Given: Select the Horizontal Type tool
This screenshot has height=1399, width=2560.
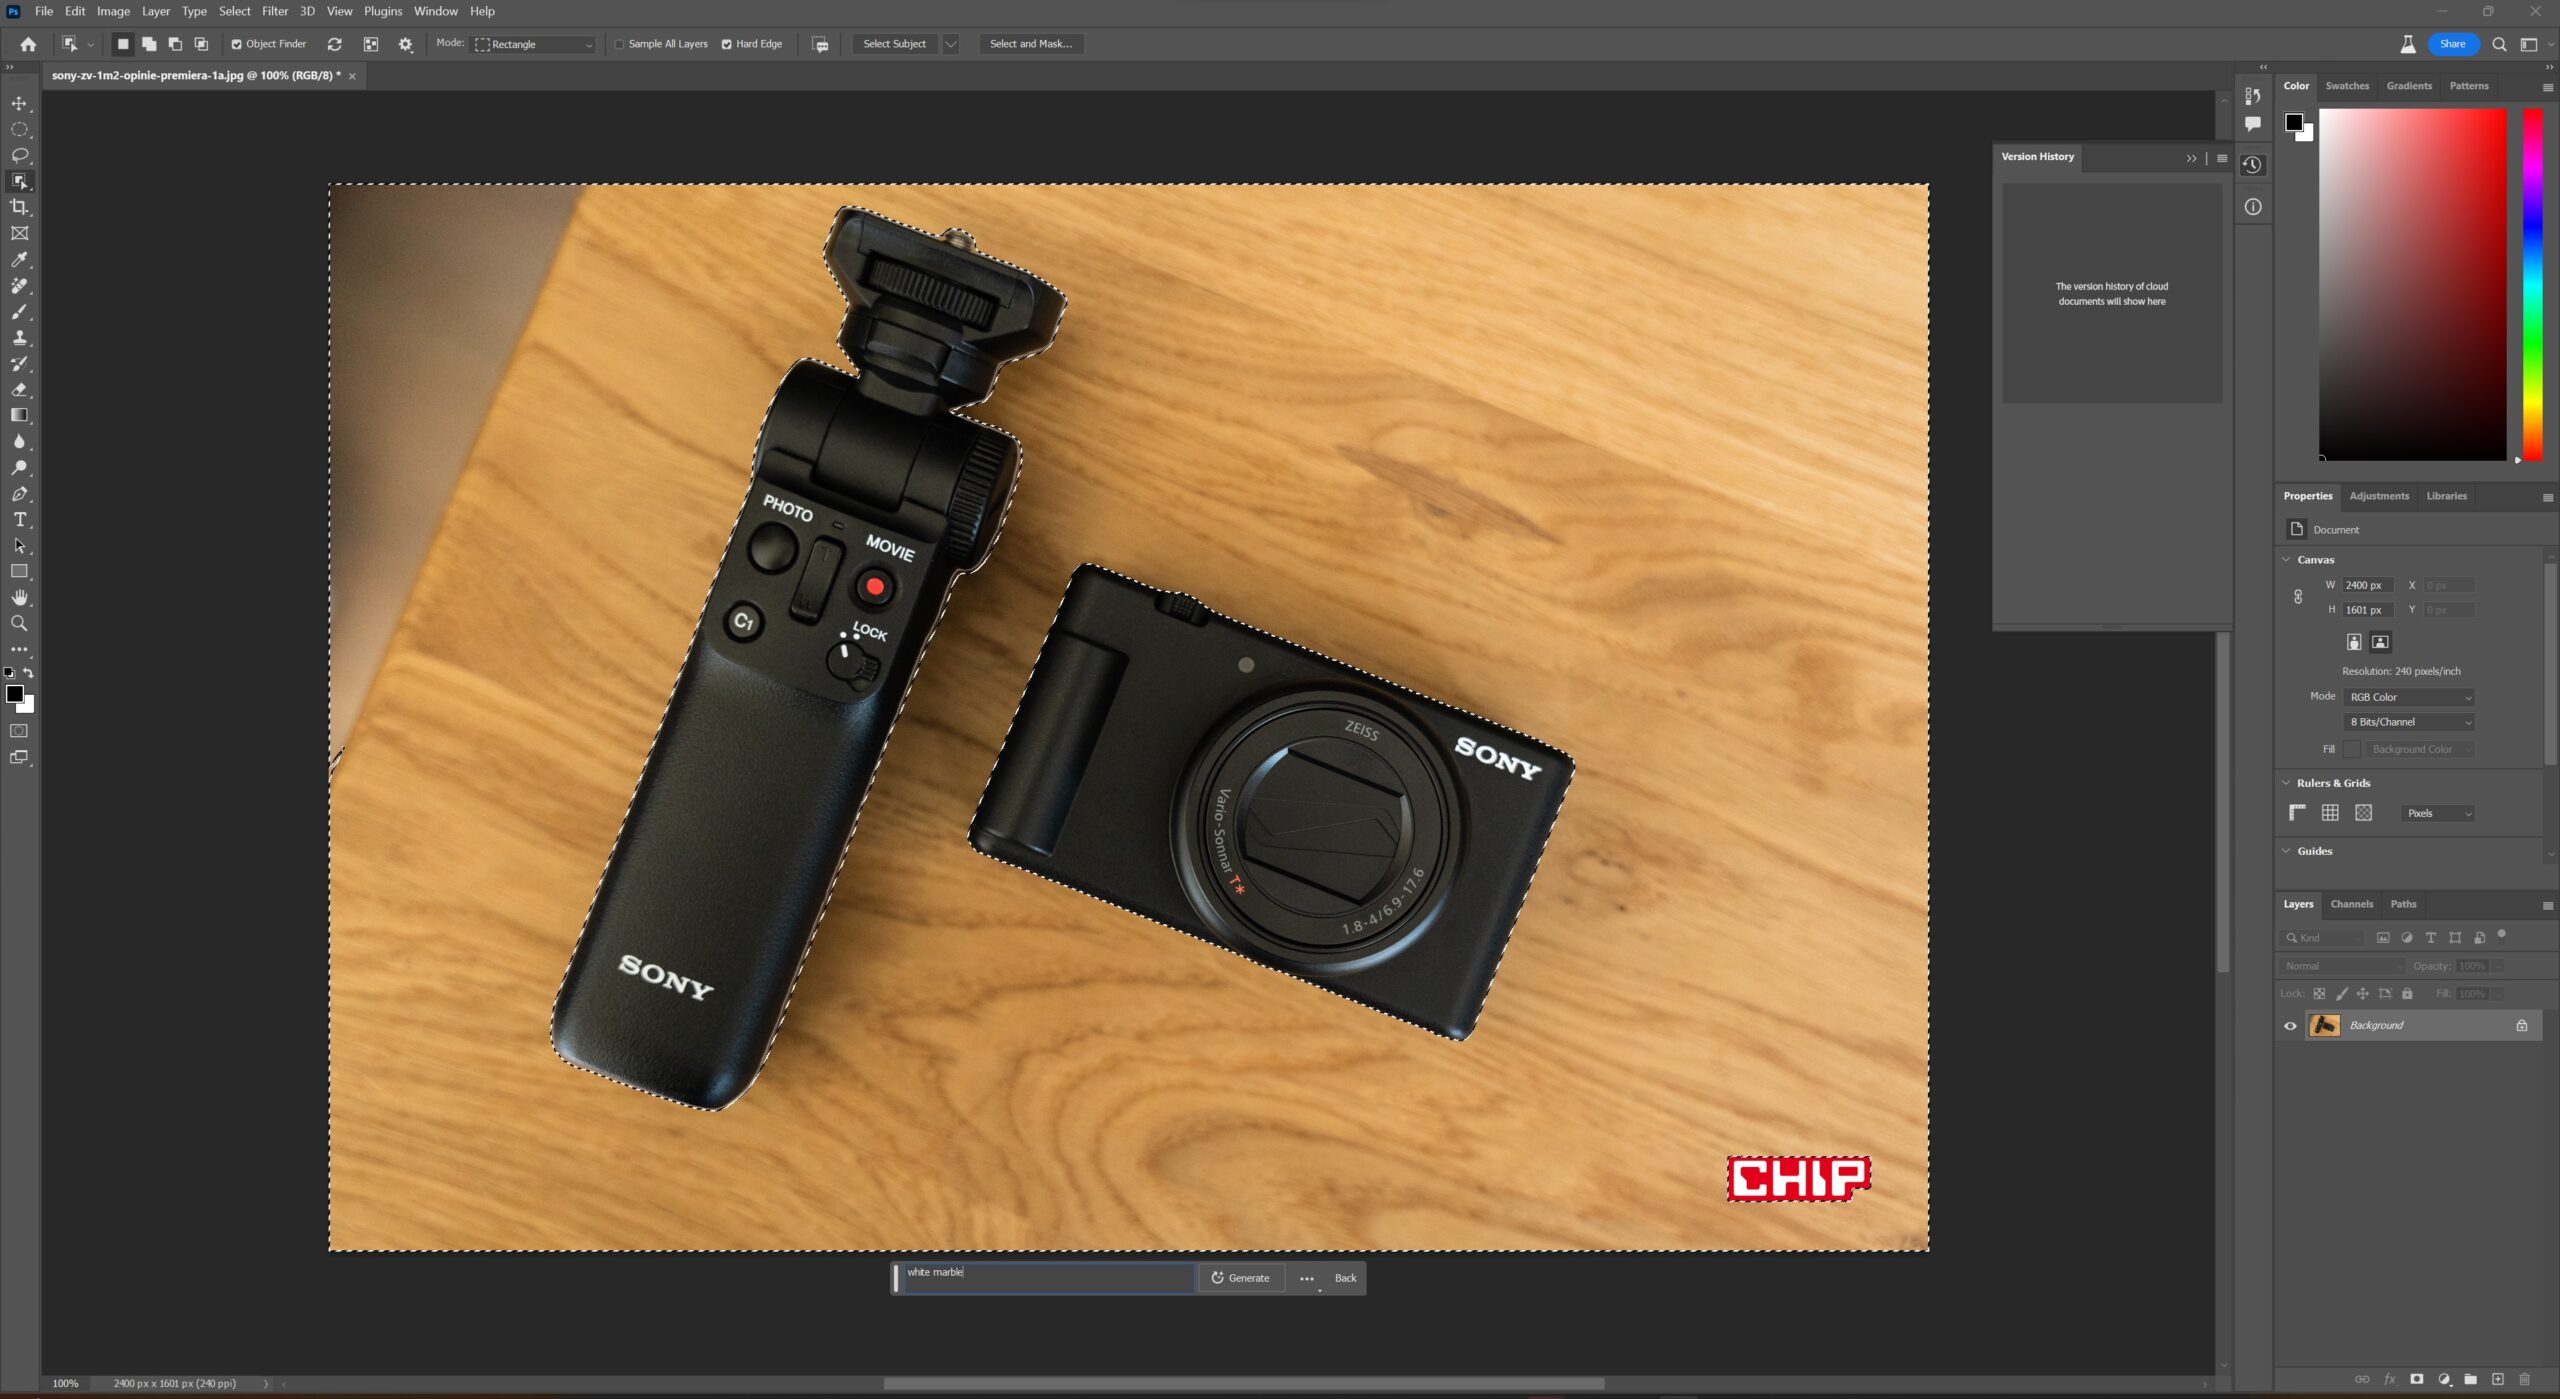Looking at the screenshot, I should 19,520.
